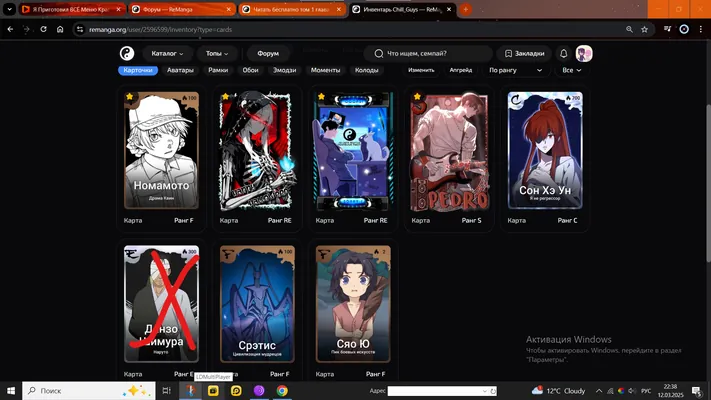Bookmark this page with the star icon
This screenshot has width=711, height=400.
[644, 29]
